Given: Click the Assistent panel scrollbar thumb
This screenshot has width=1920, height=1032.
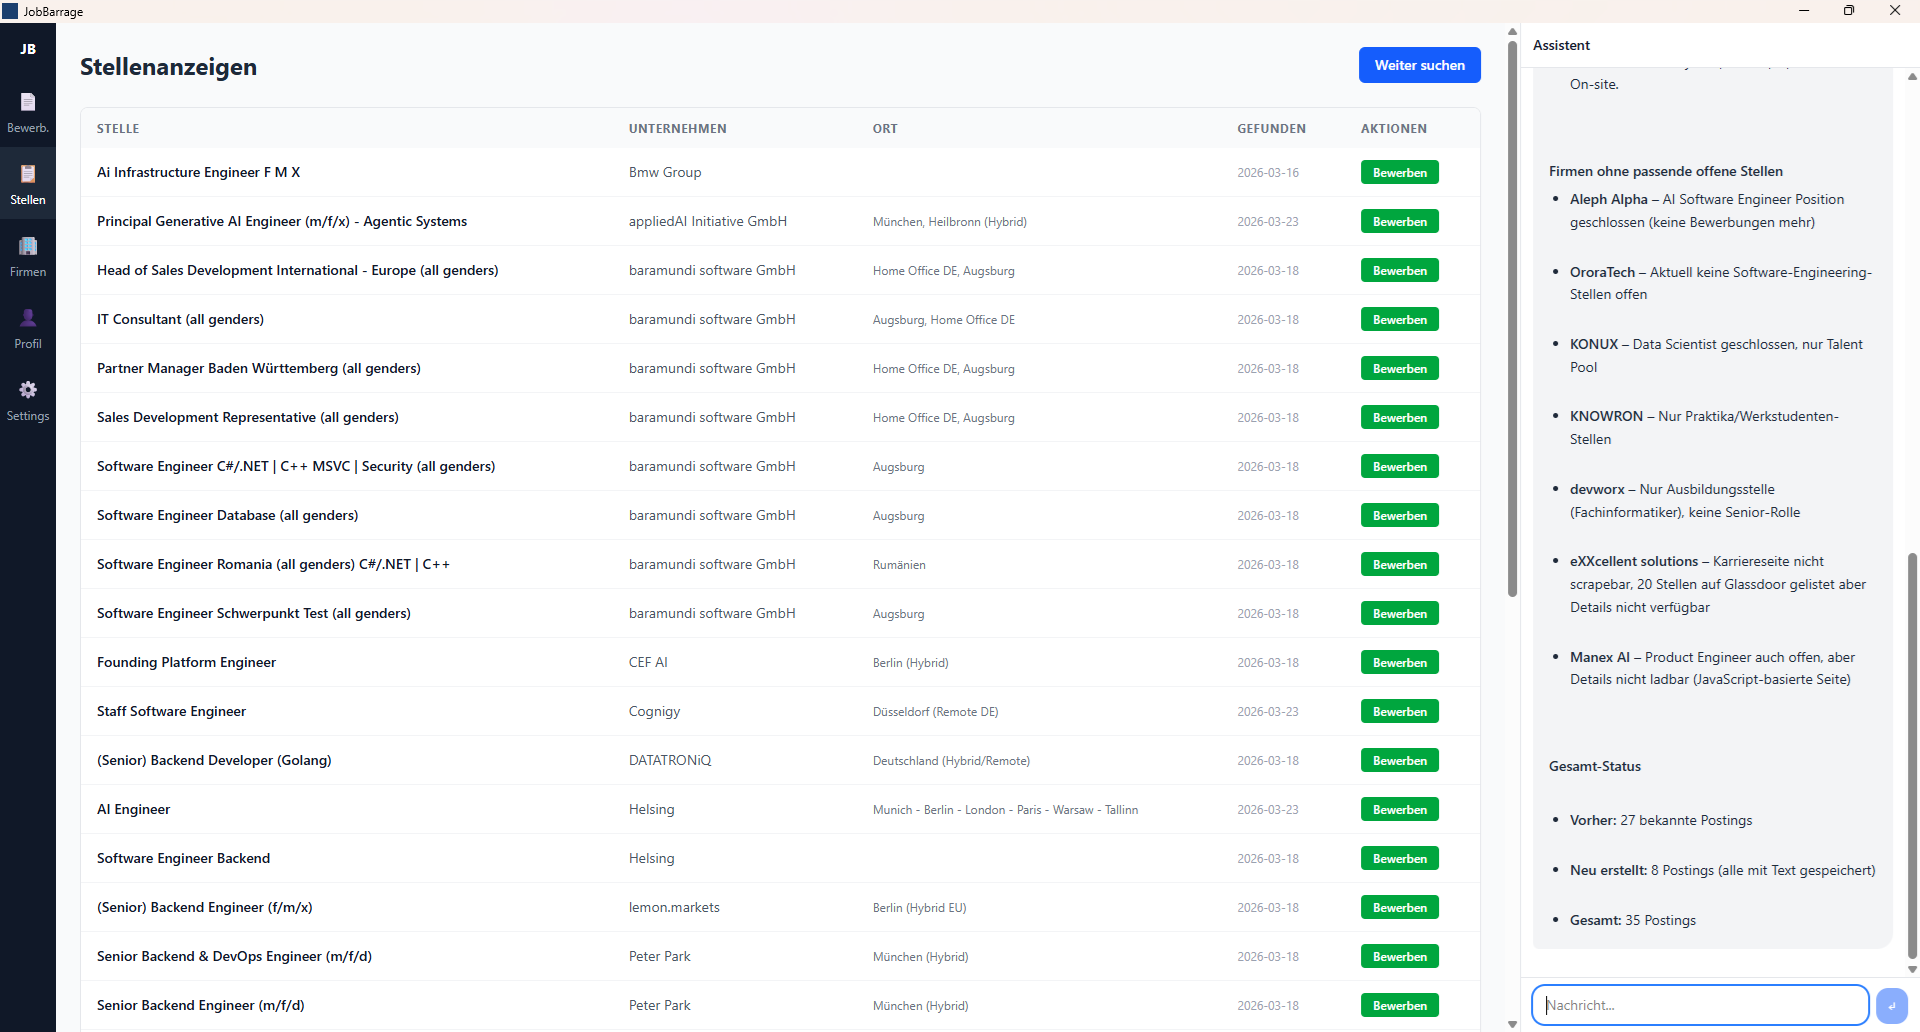Looking at the screenshot, I should [x=1912, y=756].
